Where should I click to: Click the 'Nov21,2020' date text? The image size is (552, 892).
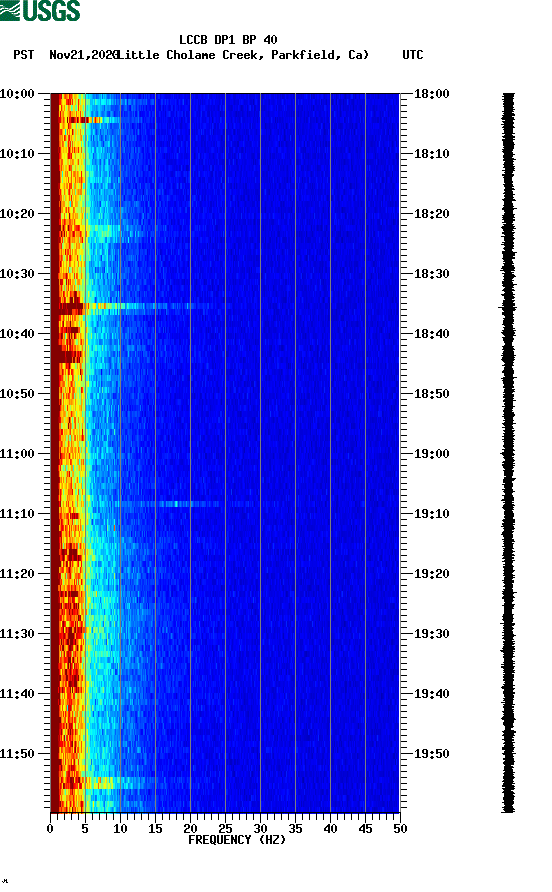point(83,55)
